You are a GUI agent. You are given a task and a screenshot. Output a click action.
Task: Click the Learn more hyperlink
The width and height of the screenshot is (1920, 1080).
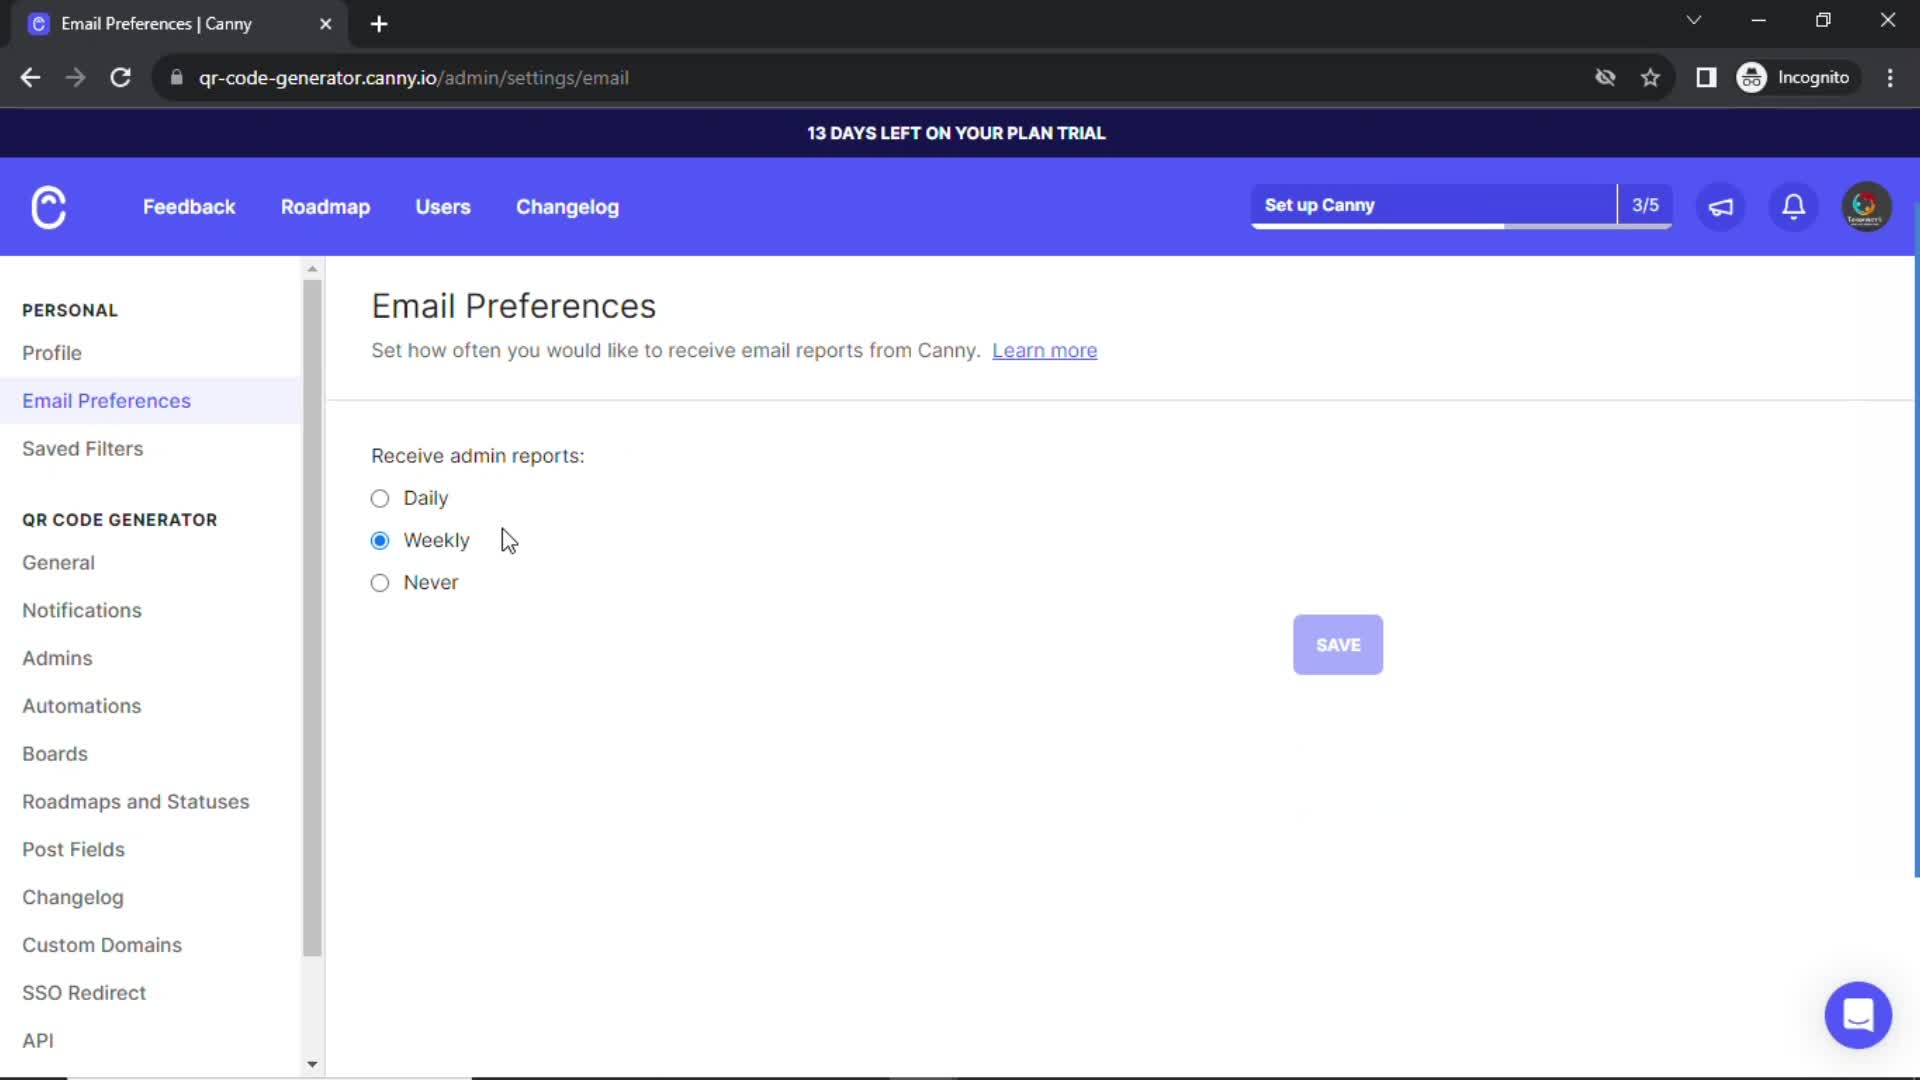pos(1046,349)
